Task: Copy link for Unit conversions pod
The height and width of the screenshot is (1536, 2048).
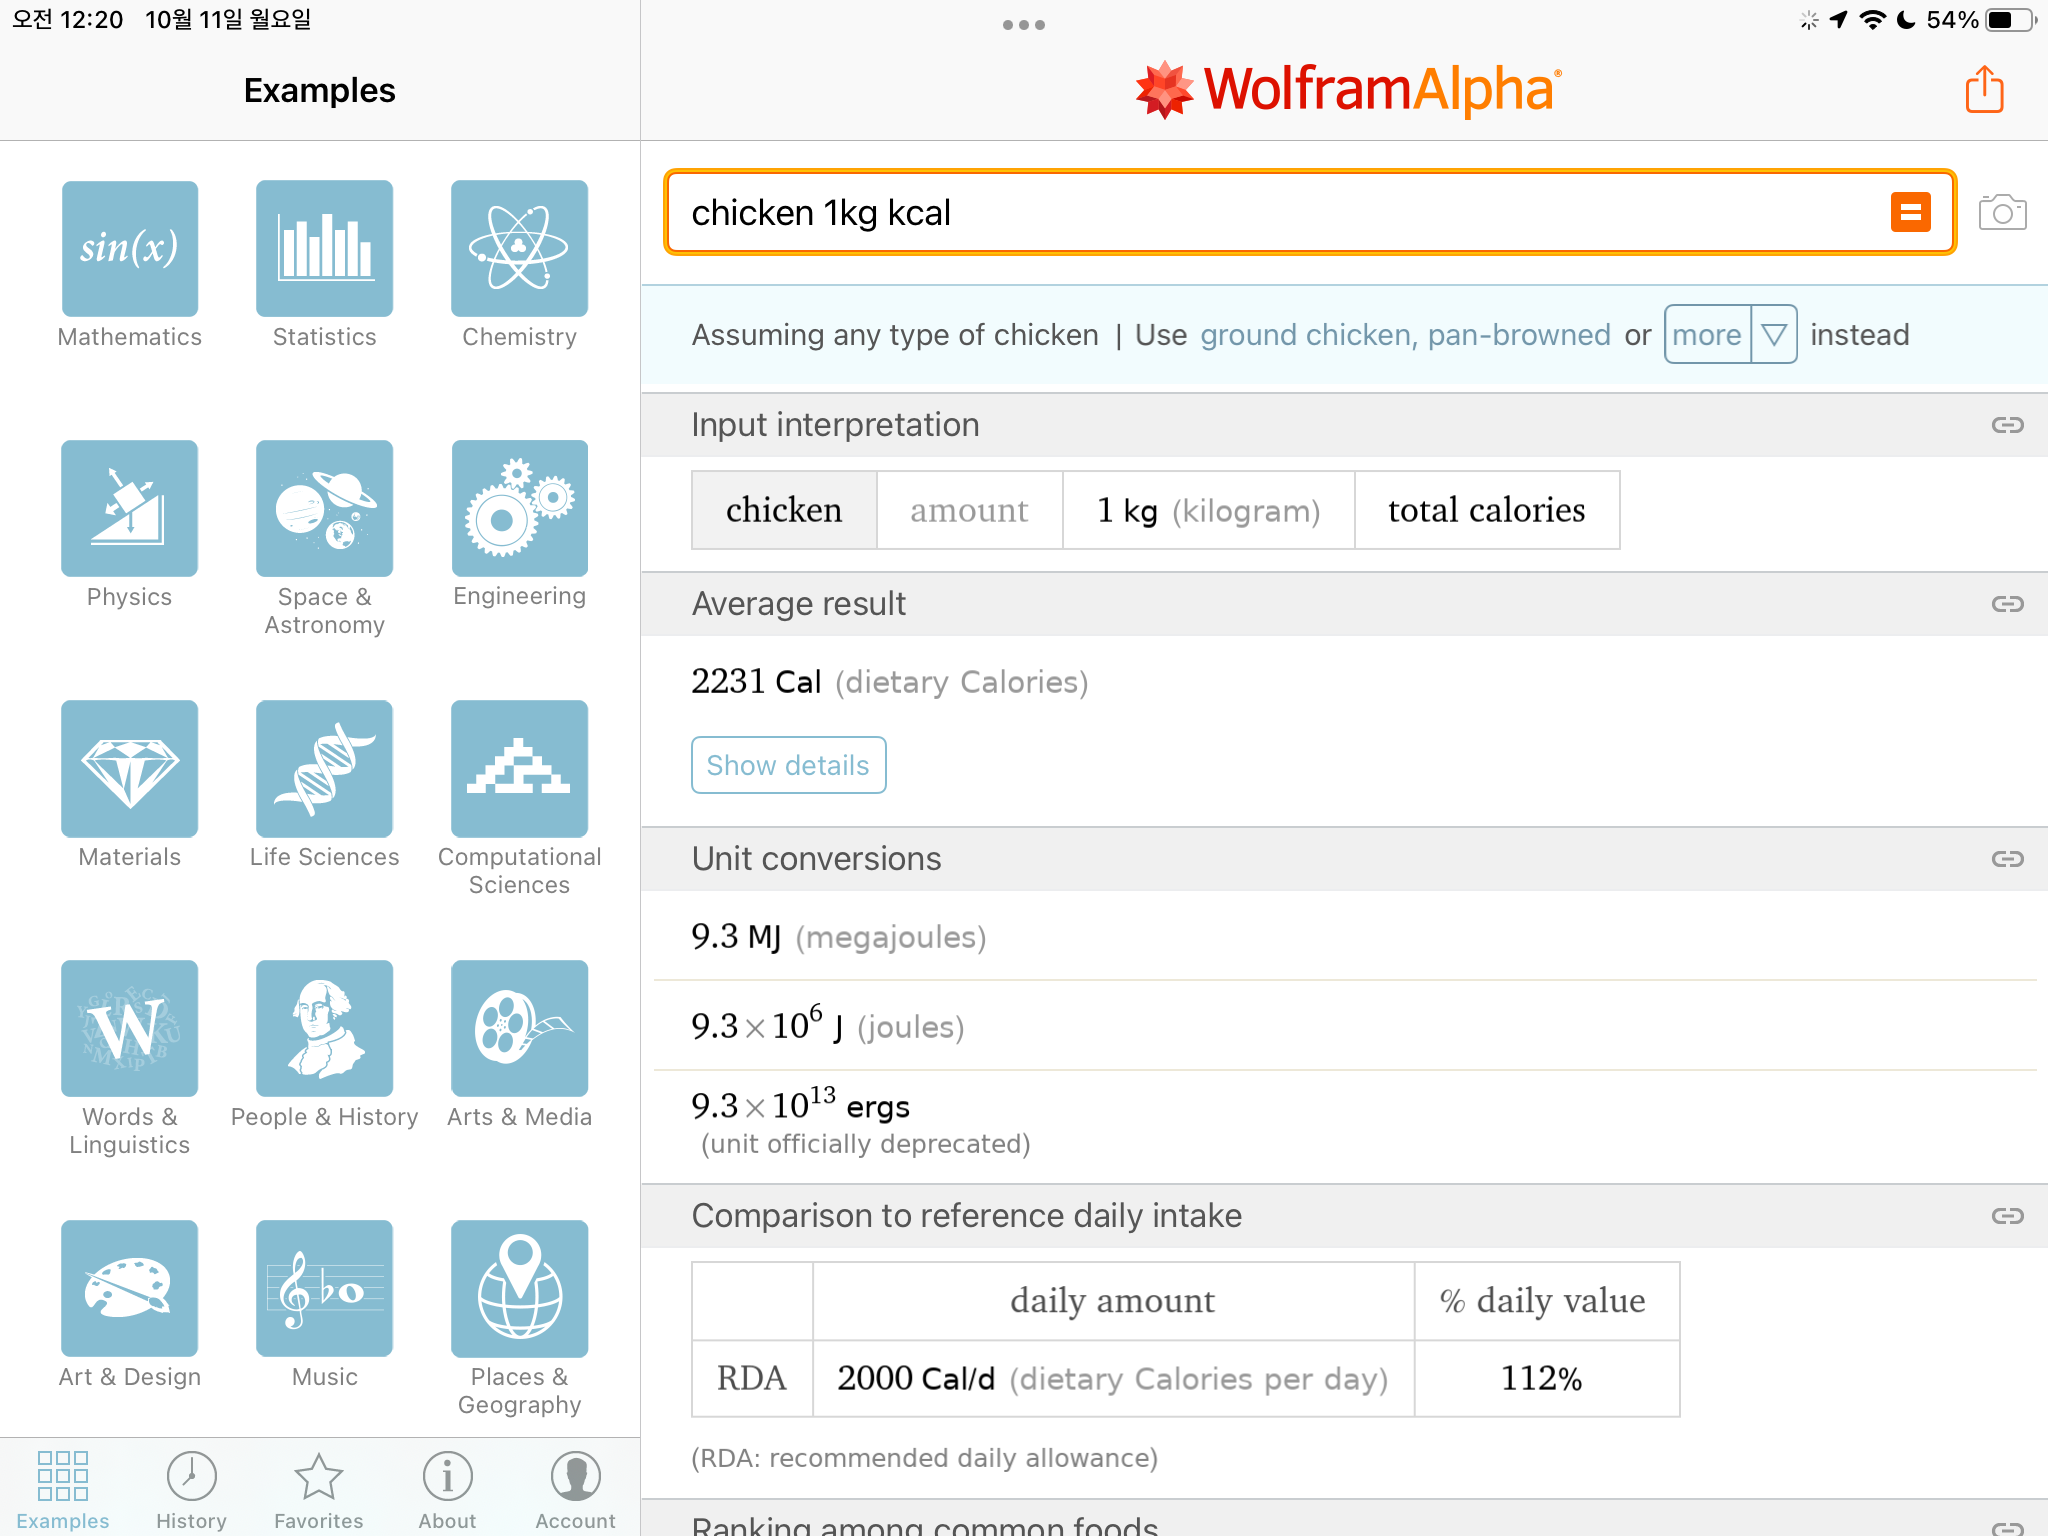Action: click(x=2007, y=859)
